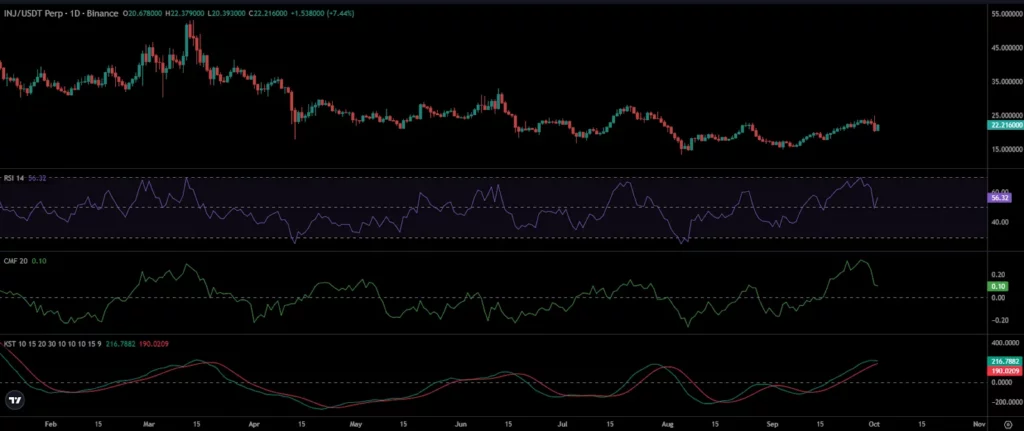
Task: Click the red 190.0209 KST signal tag
Action: tap(1005, 370)
